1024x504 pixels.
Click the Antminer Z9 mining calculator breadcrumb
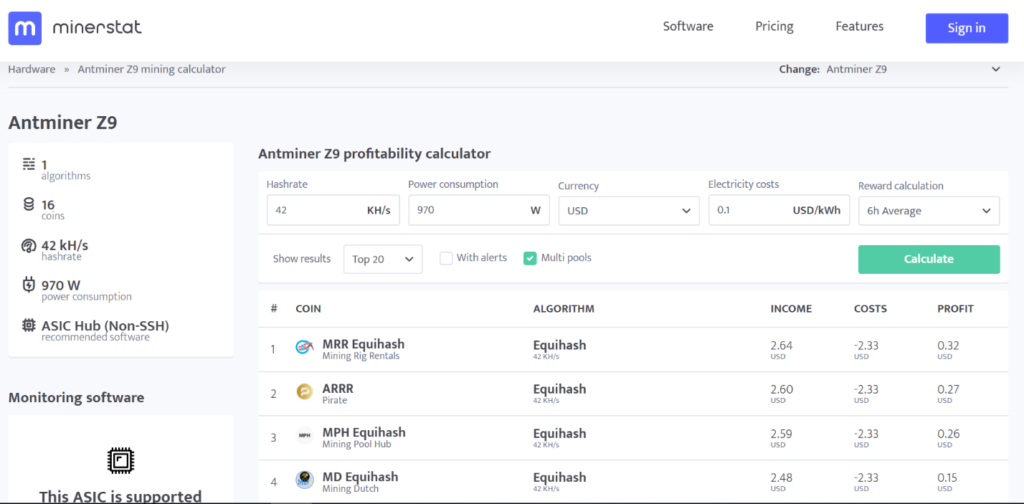click(x=152, y=69)
